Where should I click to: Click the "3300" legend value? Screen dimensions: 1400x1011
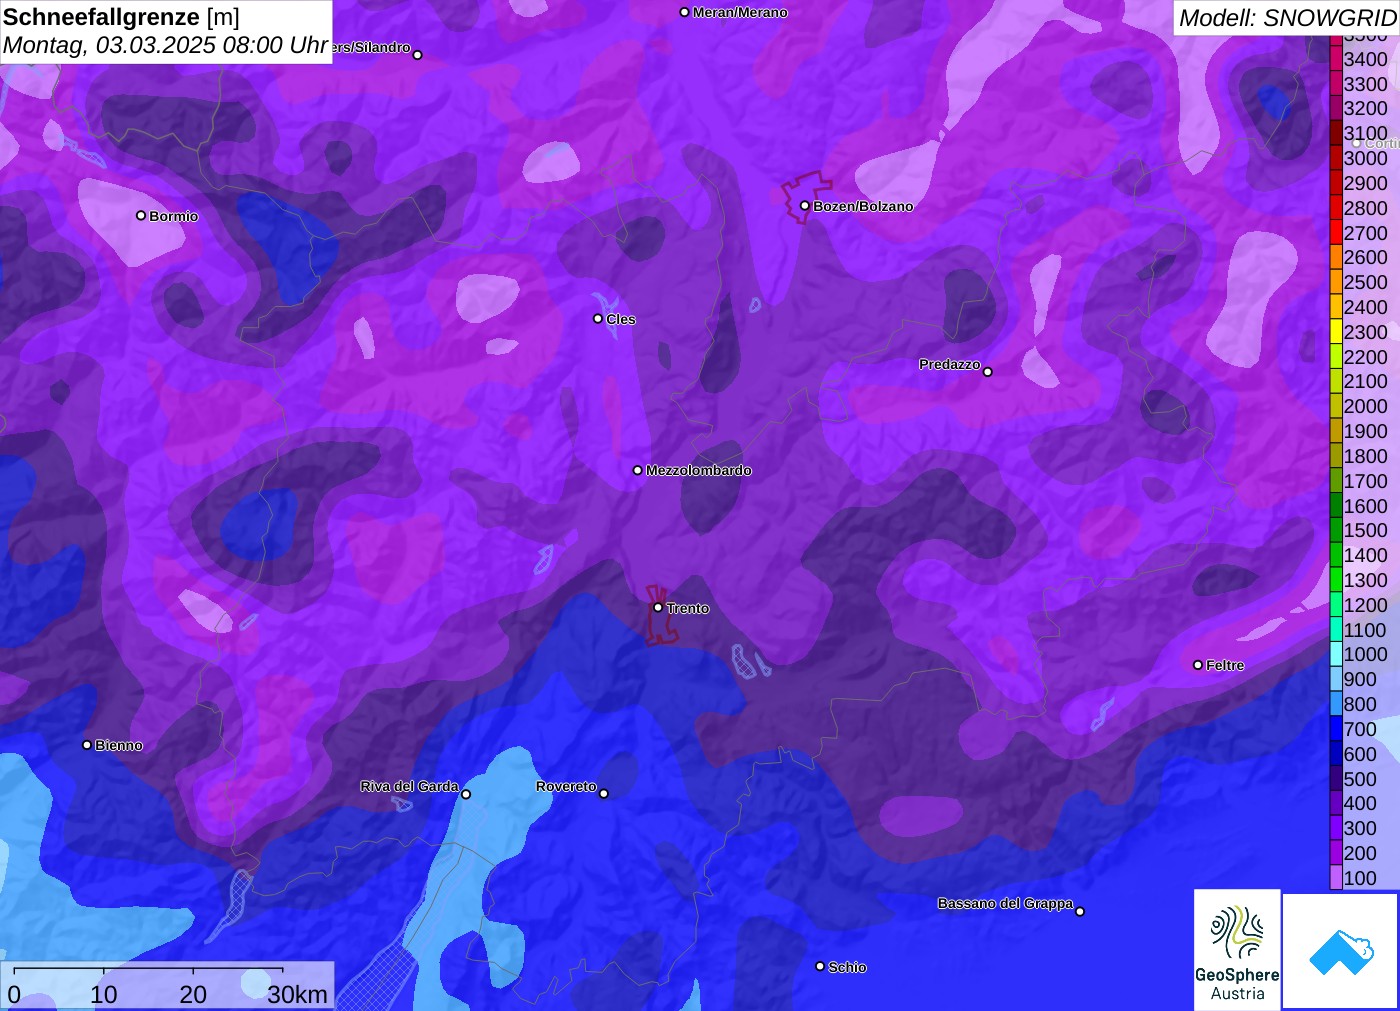click(1366, 84)
